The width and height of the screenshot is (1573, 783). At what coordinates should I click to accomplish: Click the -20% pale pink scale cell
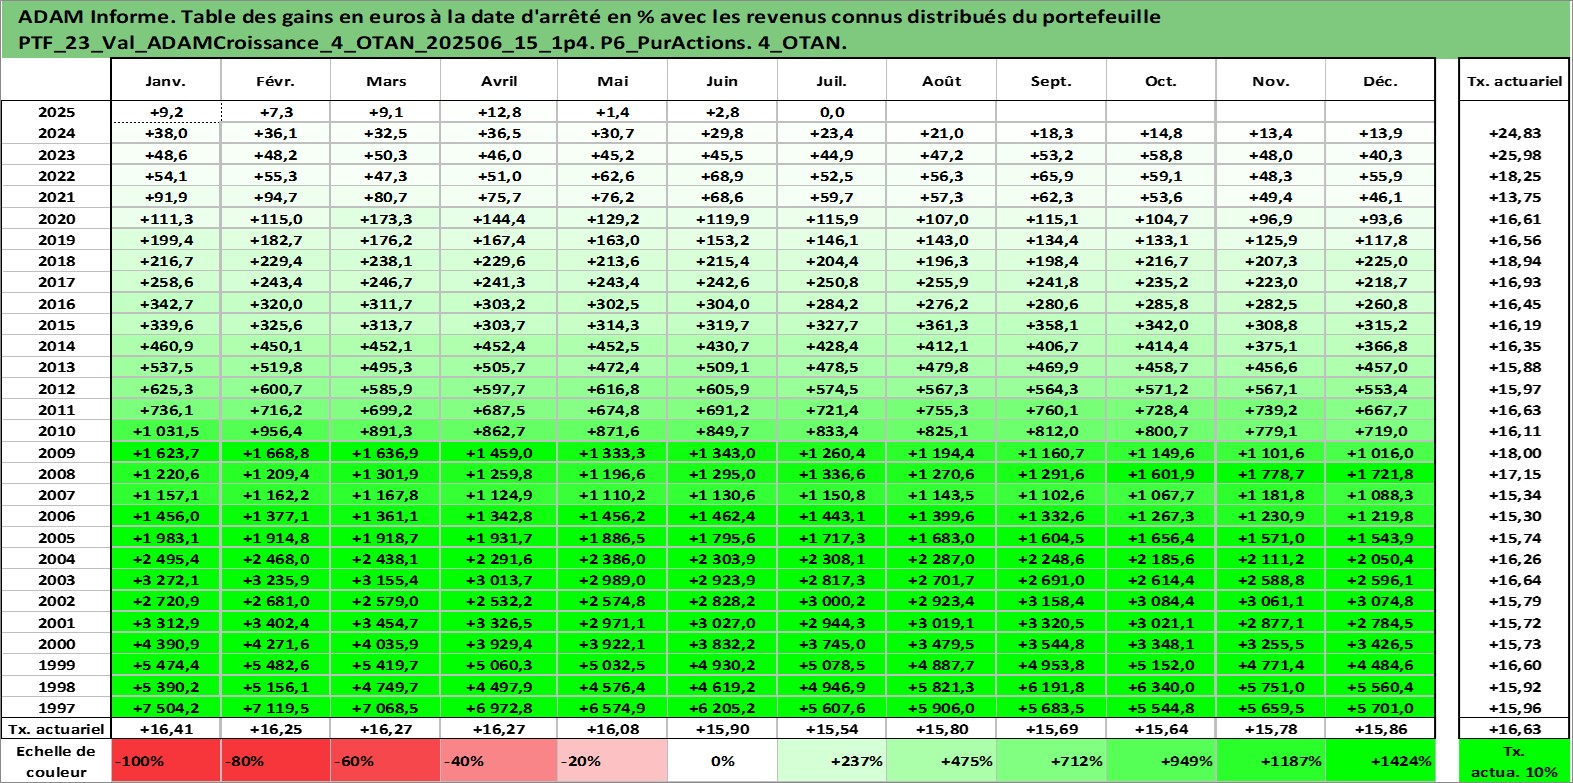(x=612, y=761)
